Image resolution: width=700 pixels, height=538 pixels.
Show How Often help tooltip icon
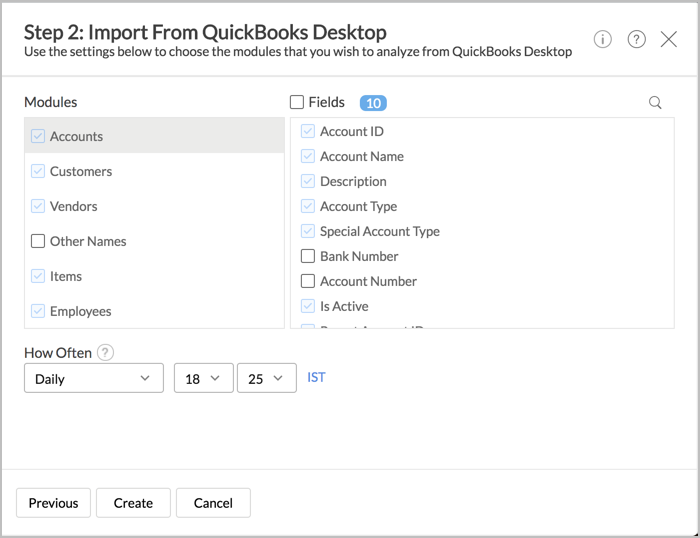coord(105,353)
